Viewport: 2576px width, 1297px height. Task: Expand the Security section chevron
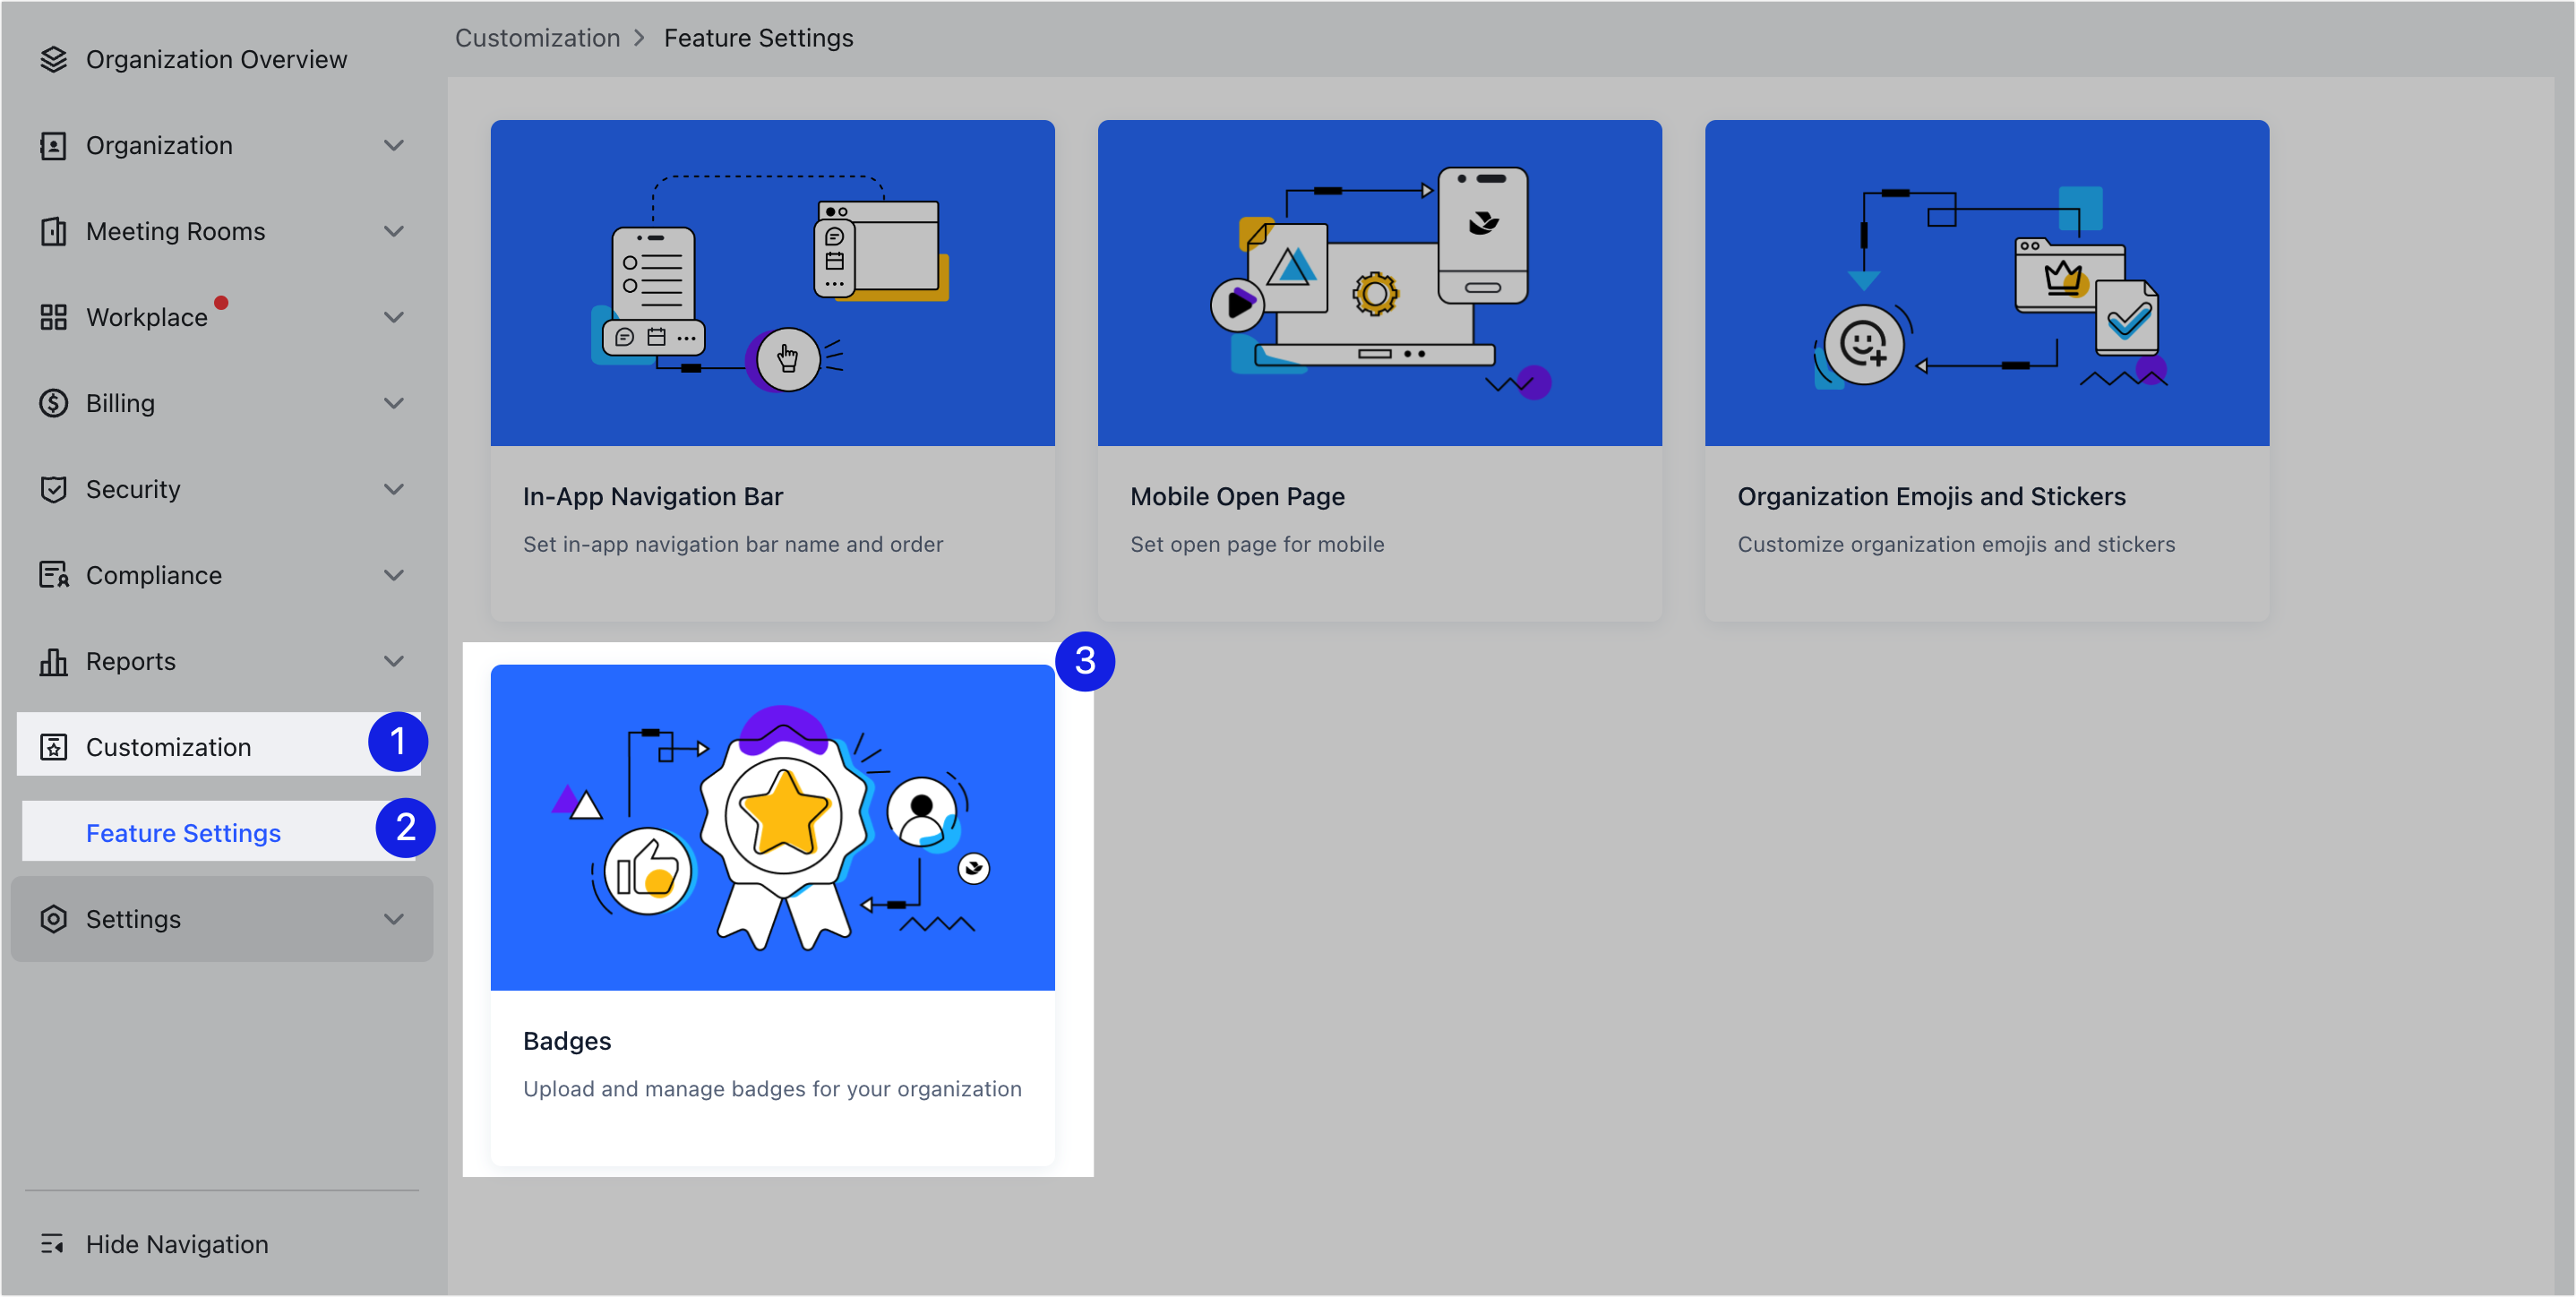pyautogui.click(x=394, y=489)
